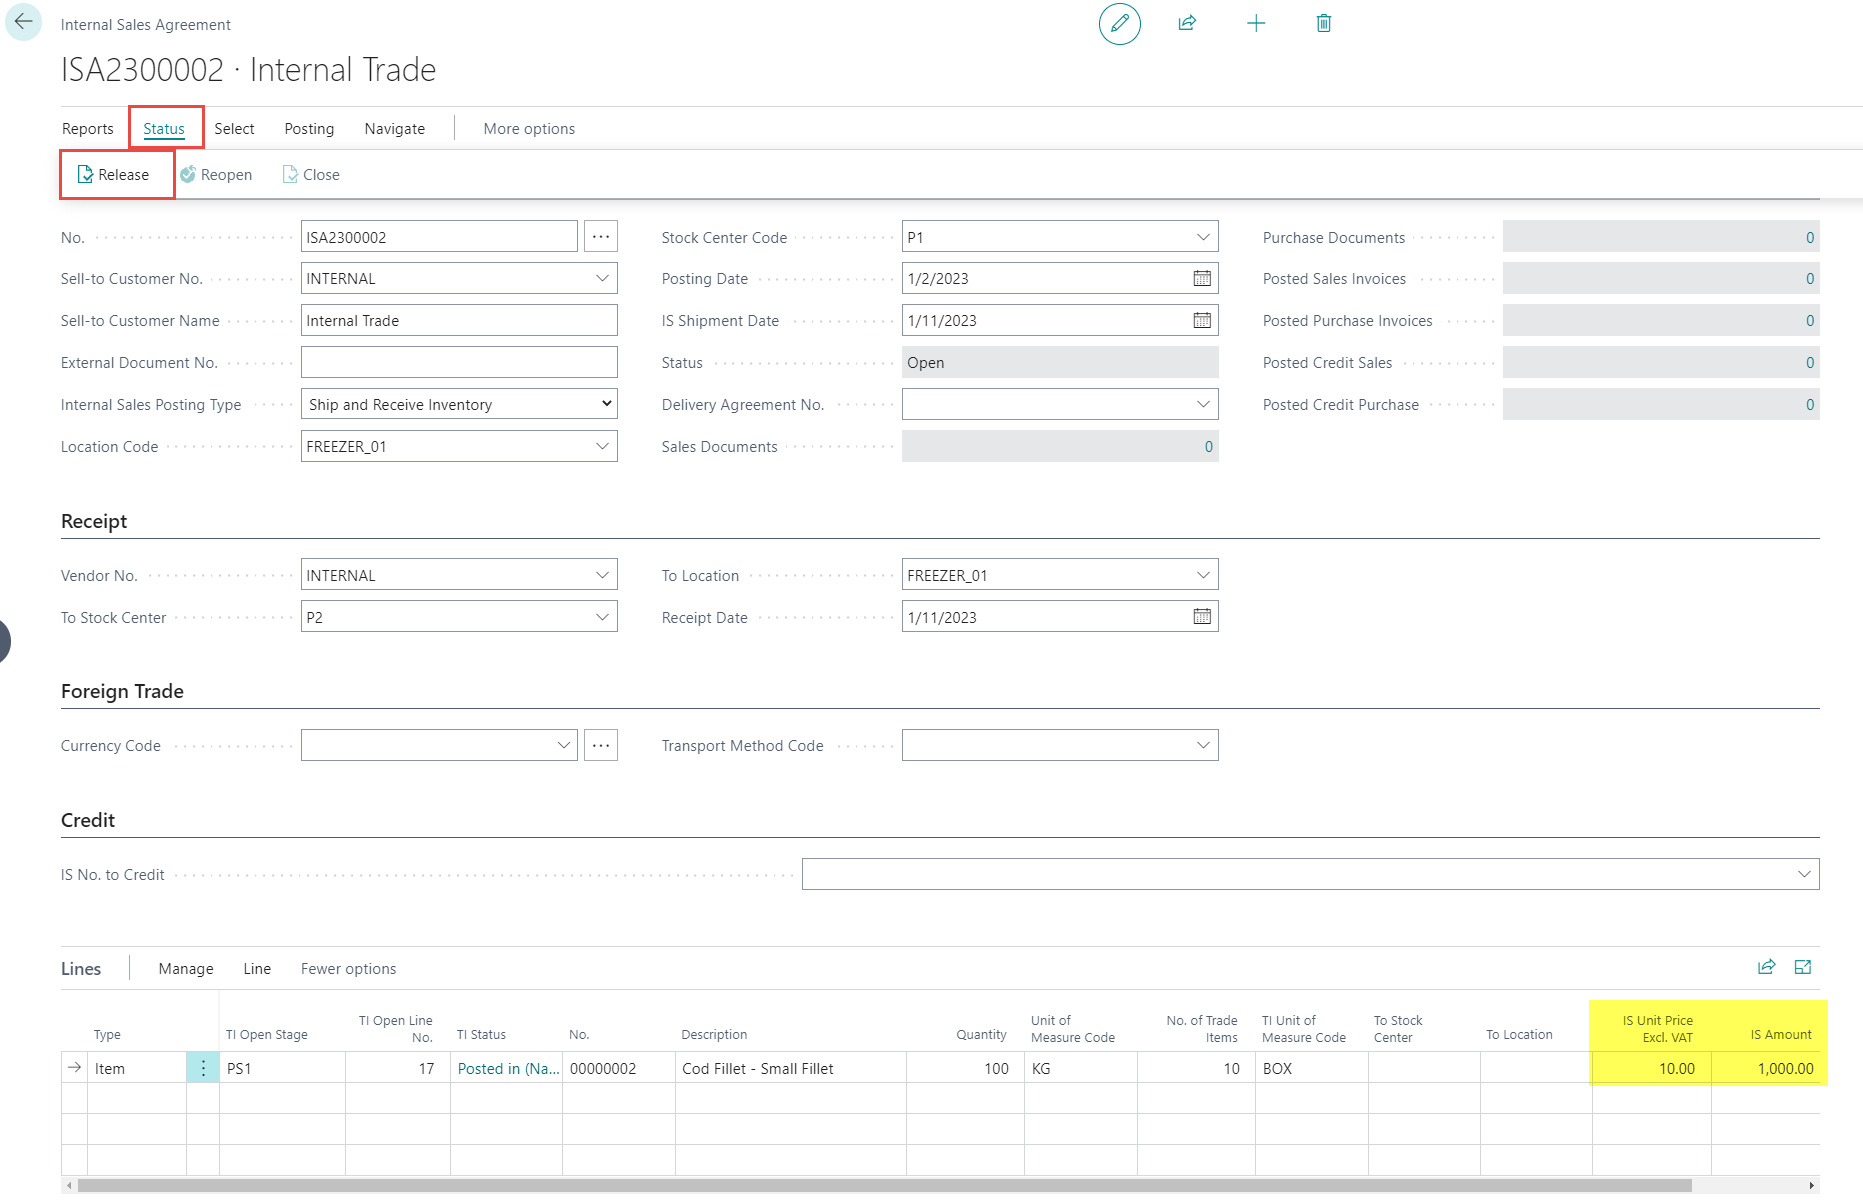Click the share icon in header
The width and height of the screenshot is (1863, 1202).
[1187, 23]
